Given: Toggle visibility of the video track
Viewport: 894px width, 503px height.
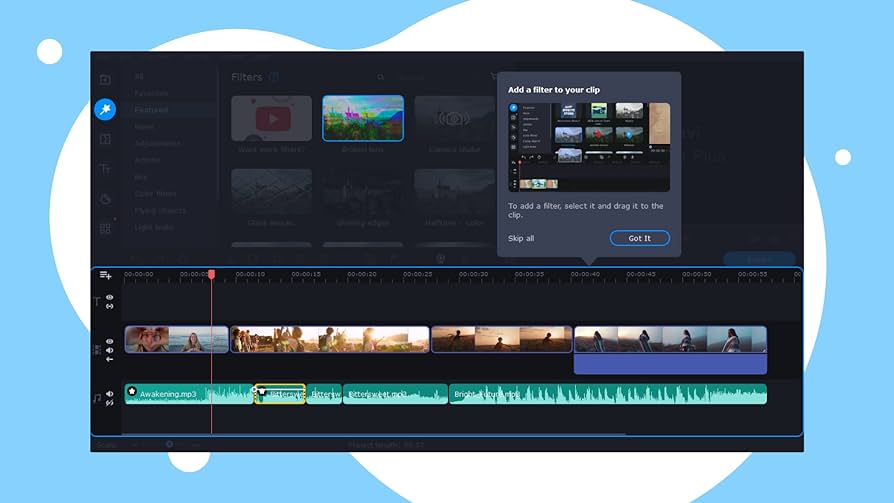Looking at the screenshot, I should point(110,341).
